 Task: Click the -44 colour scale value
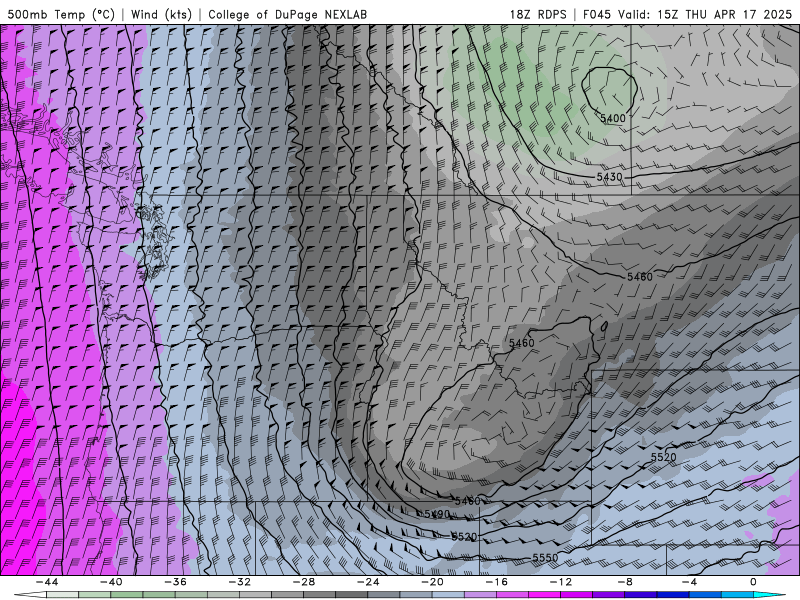coord(47,582)
